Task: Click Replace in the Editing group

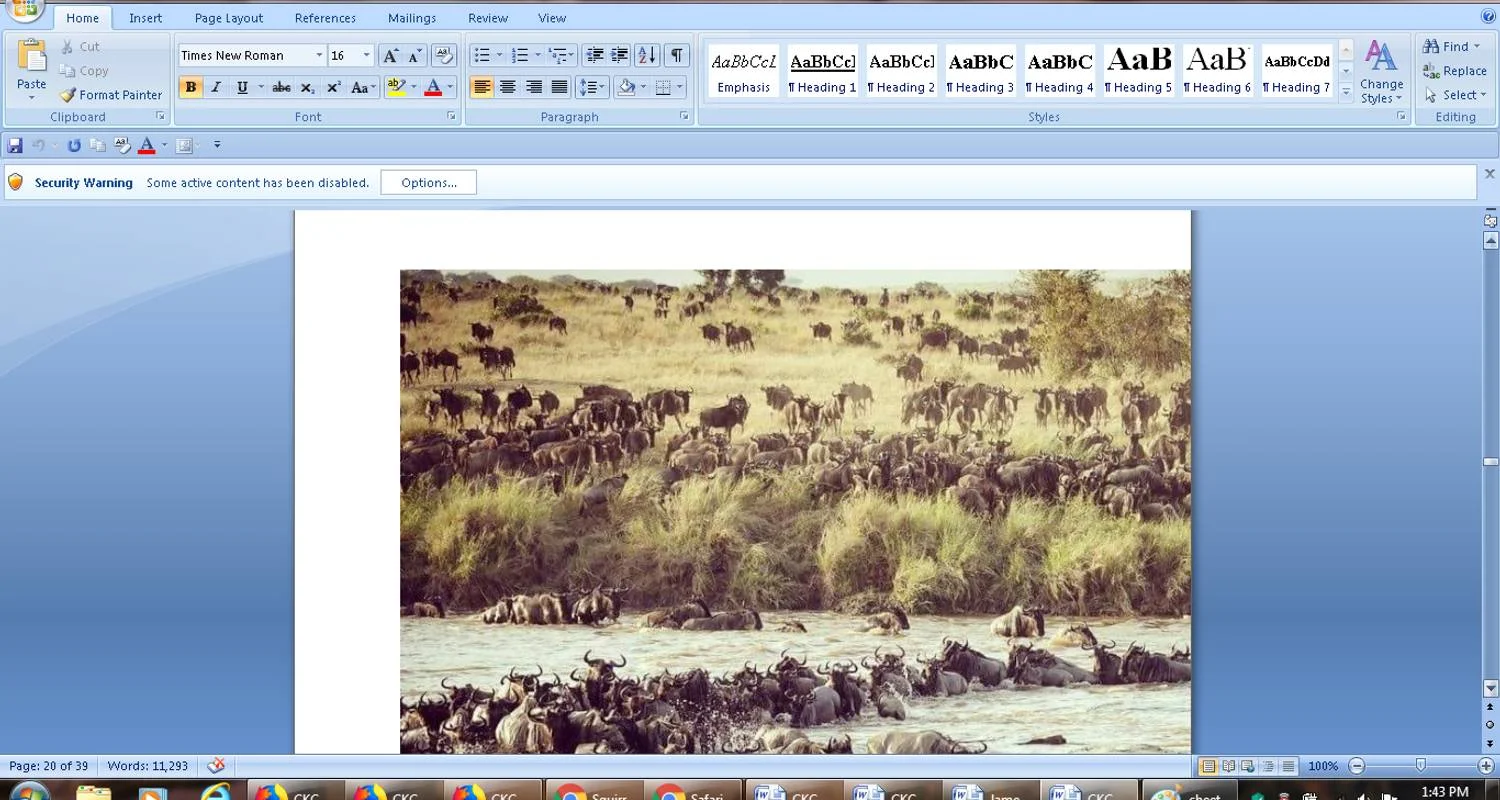Action: (1455, 71)
